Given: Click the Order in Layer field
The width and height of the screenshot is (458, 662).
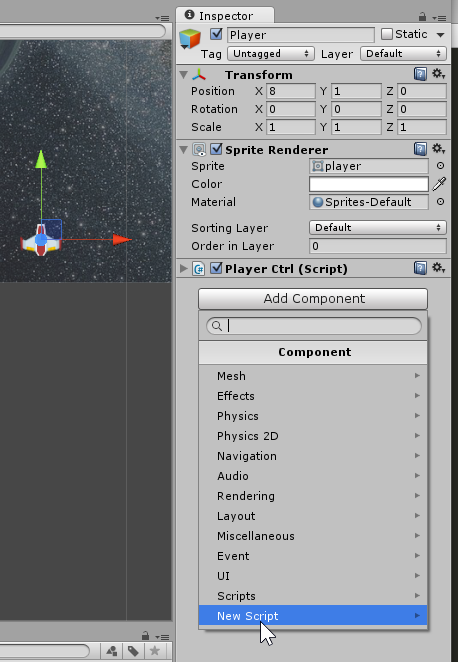Looking at the screenshot, I should tap(377, 246).
